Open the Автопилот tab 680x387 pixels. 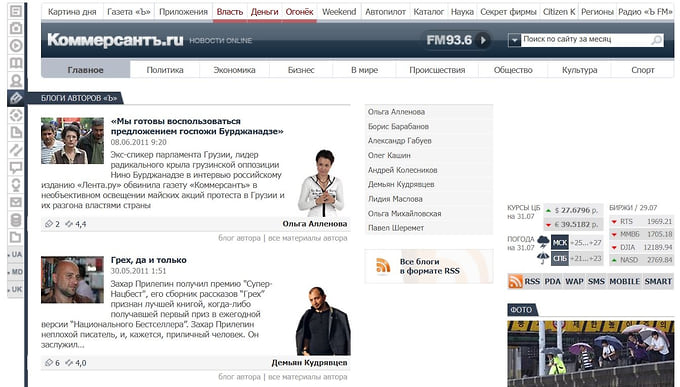(385, 12)
